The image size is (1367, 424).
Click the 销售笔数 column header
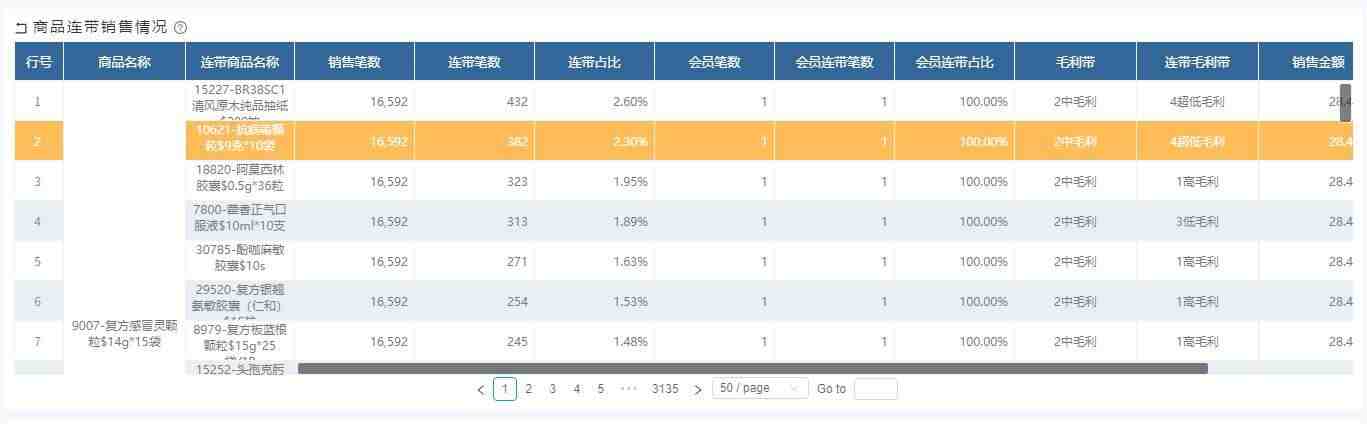click(354, 62)
